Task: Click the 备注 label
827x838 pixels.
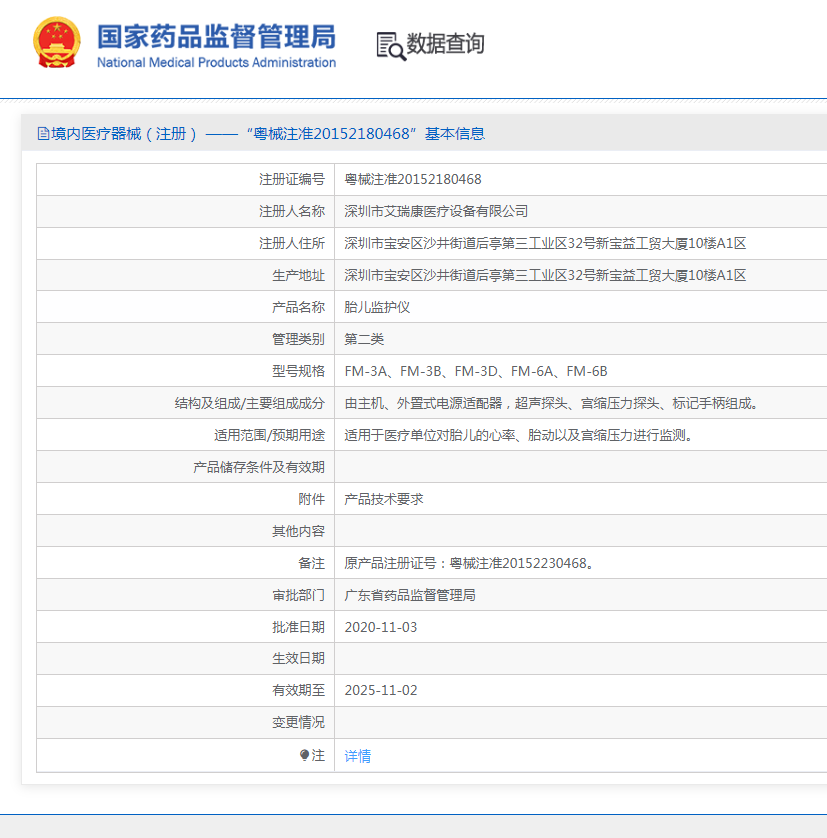Action: pyautogui.click(x=312, y=563)
